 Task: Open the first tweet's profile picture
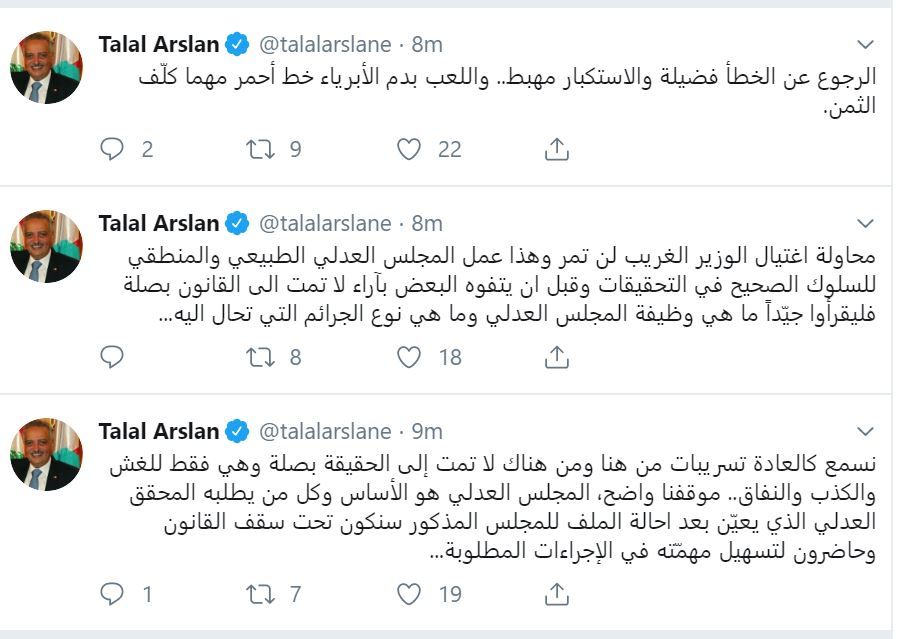coord(46,68)
